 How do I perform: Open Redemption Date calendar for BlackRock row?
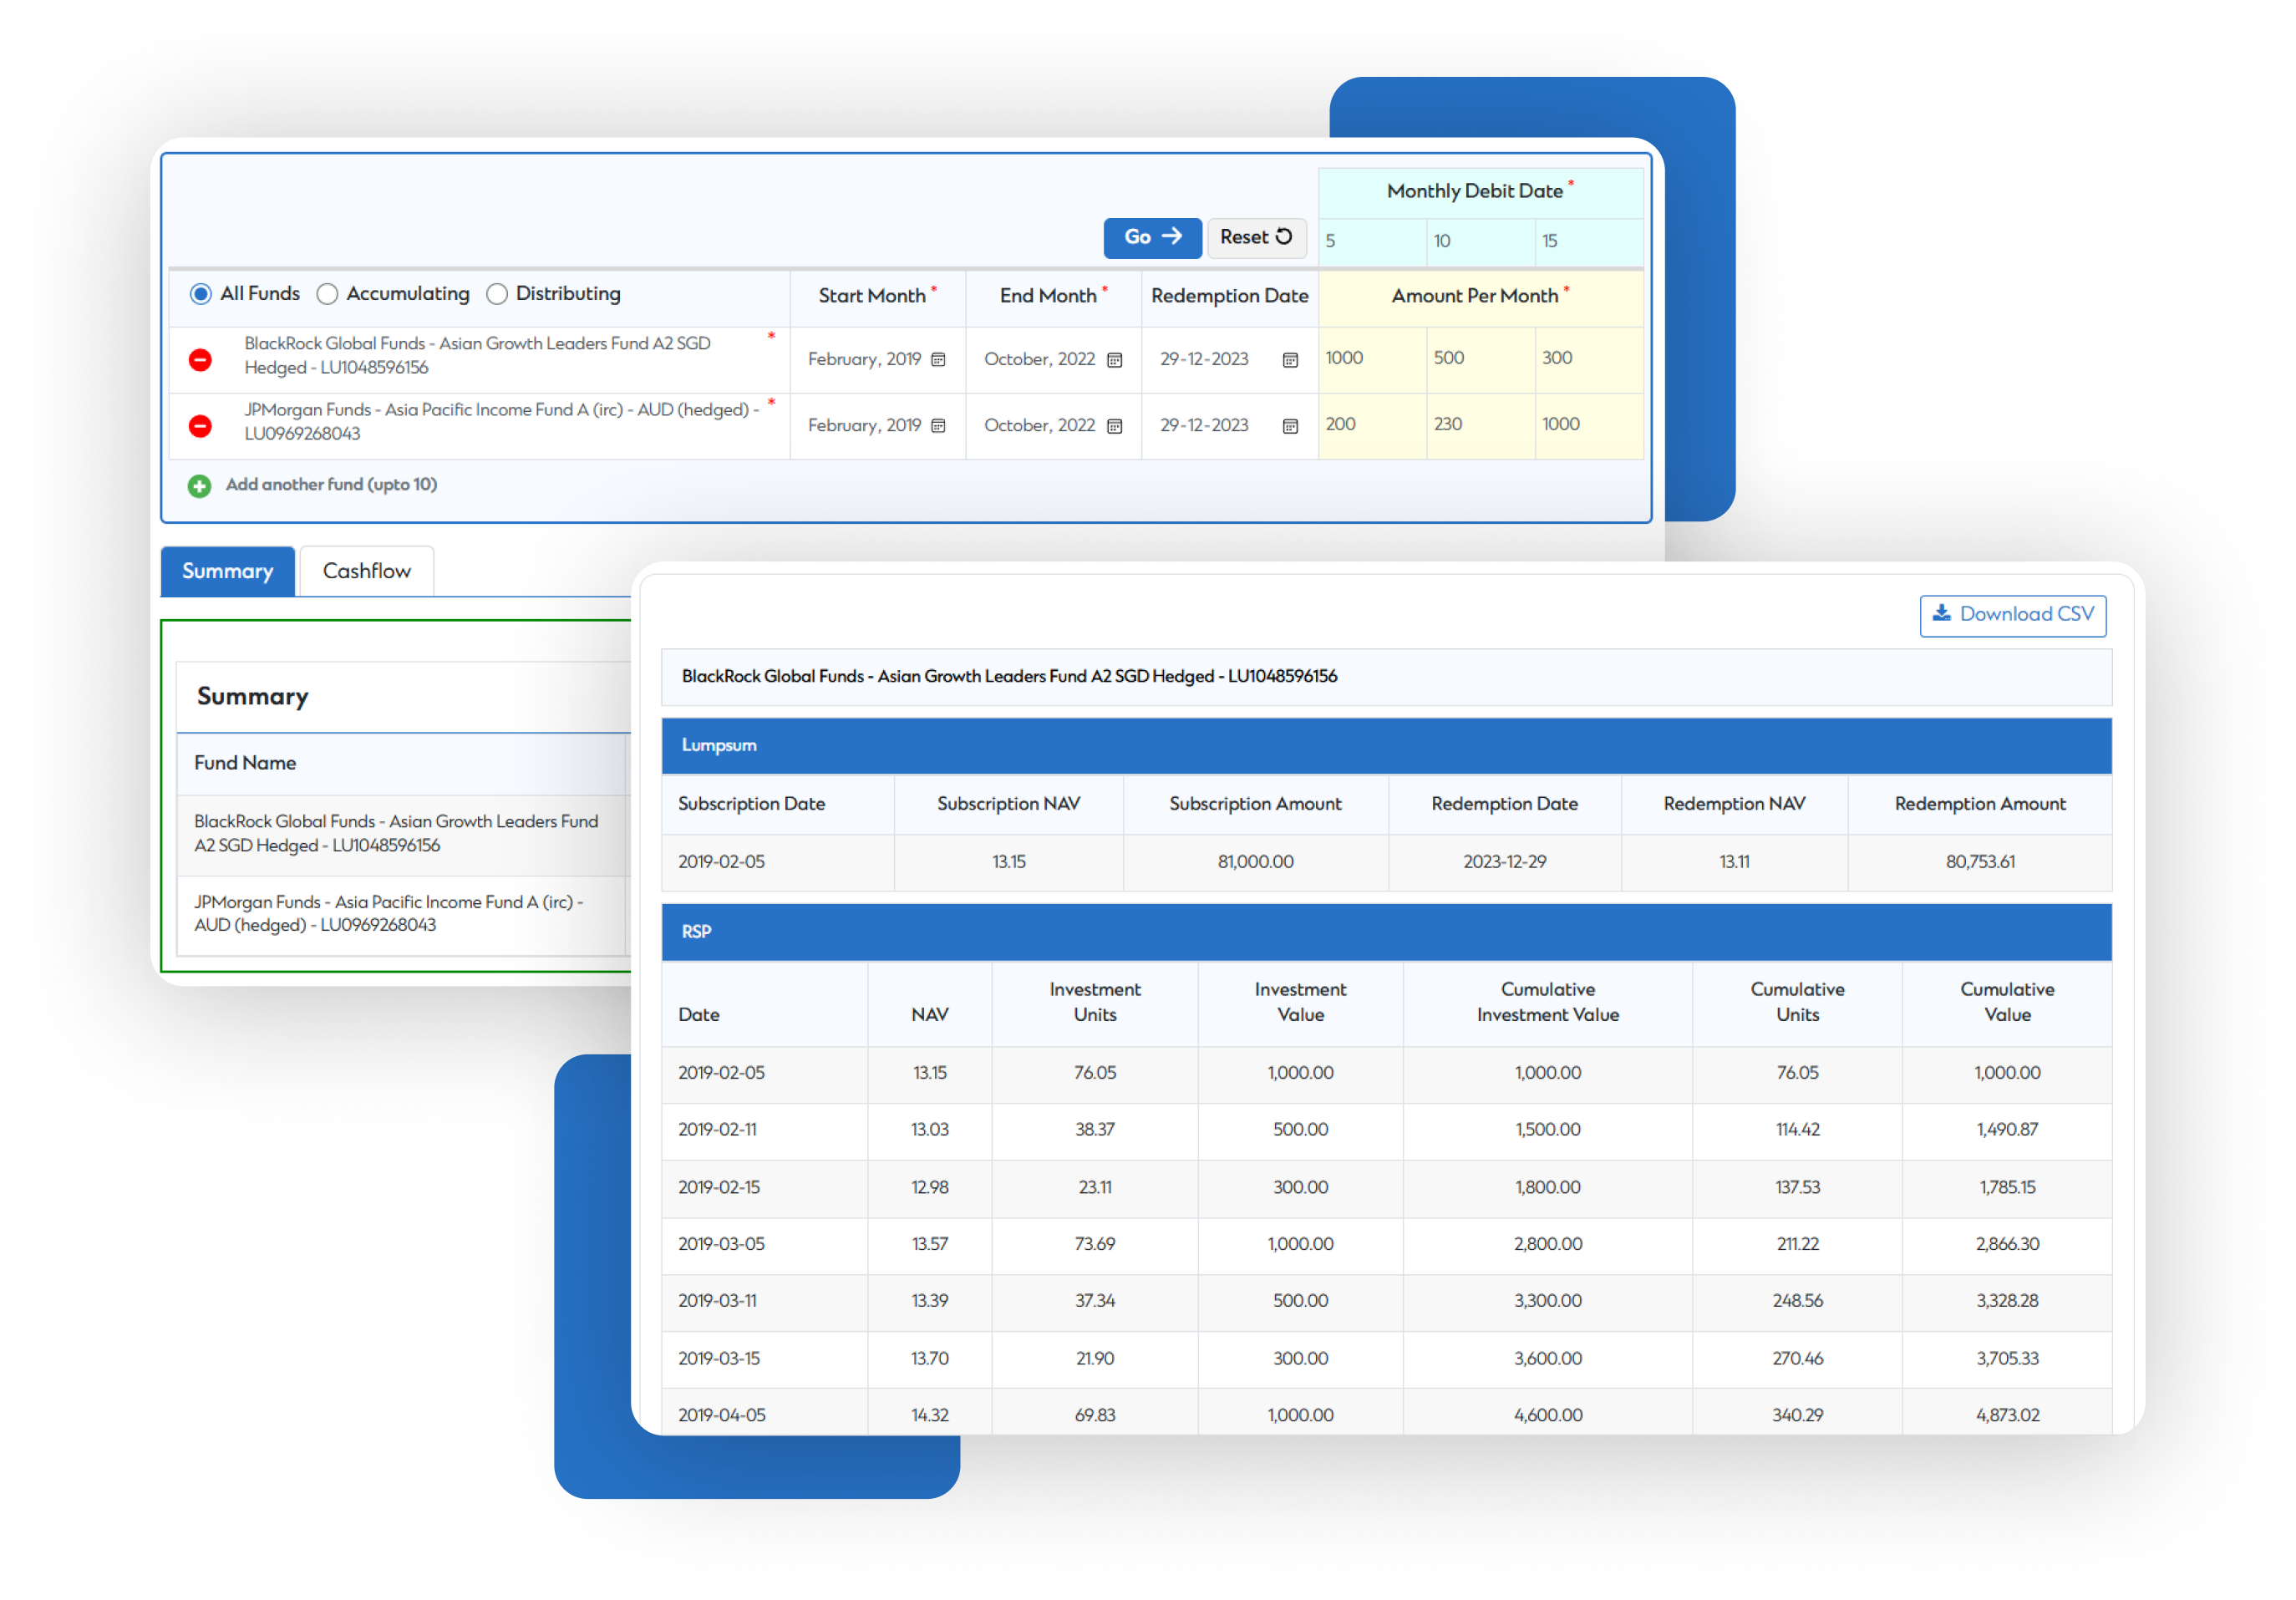(1290, 360)
